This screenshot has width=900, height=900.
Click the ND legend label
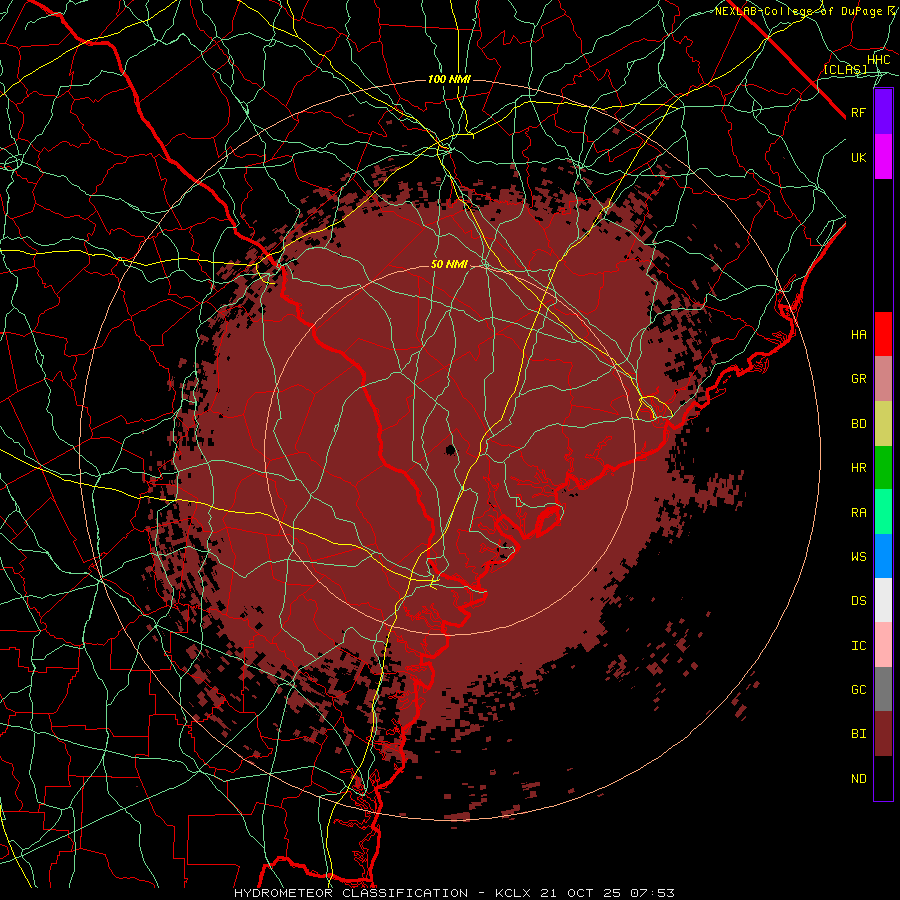[859, 779]
